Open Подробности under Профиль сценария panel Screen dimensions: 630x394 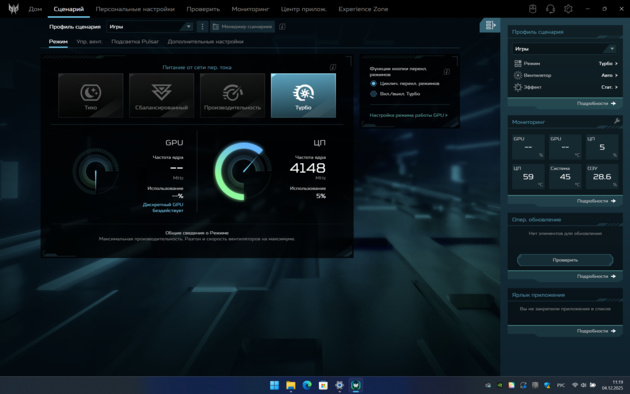point(596,103)
